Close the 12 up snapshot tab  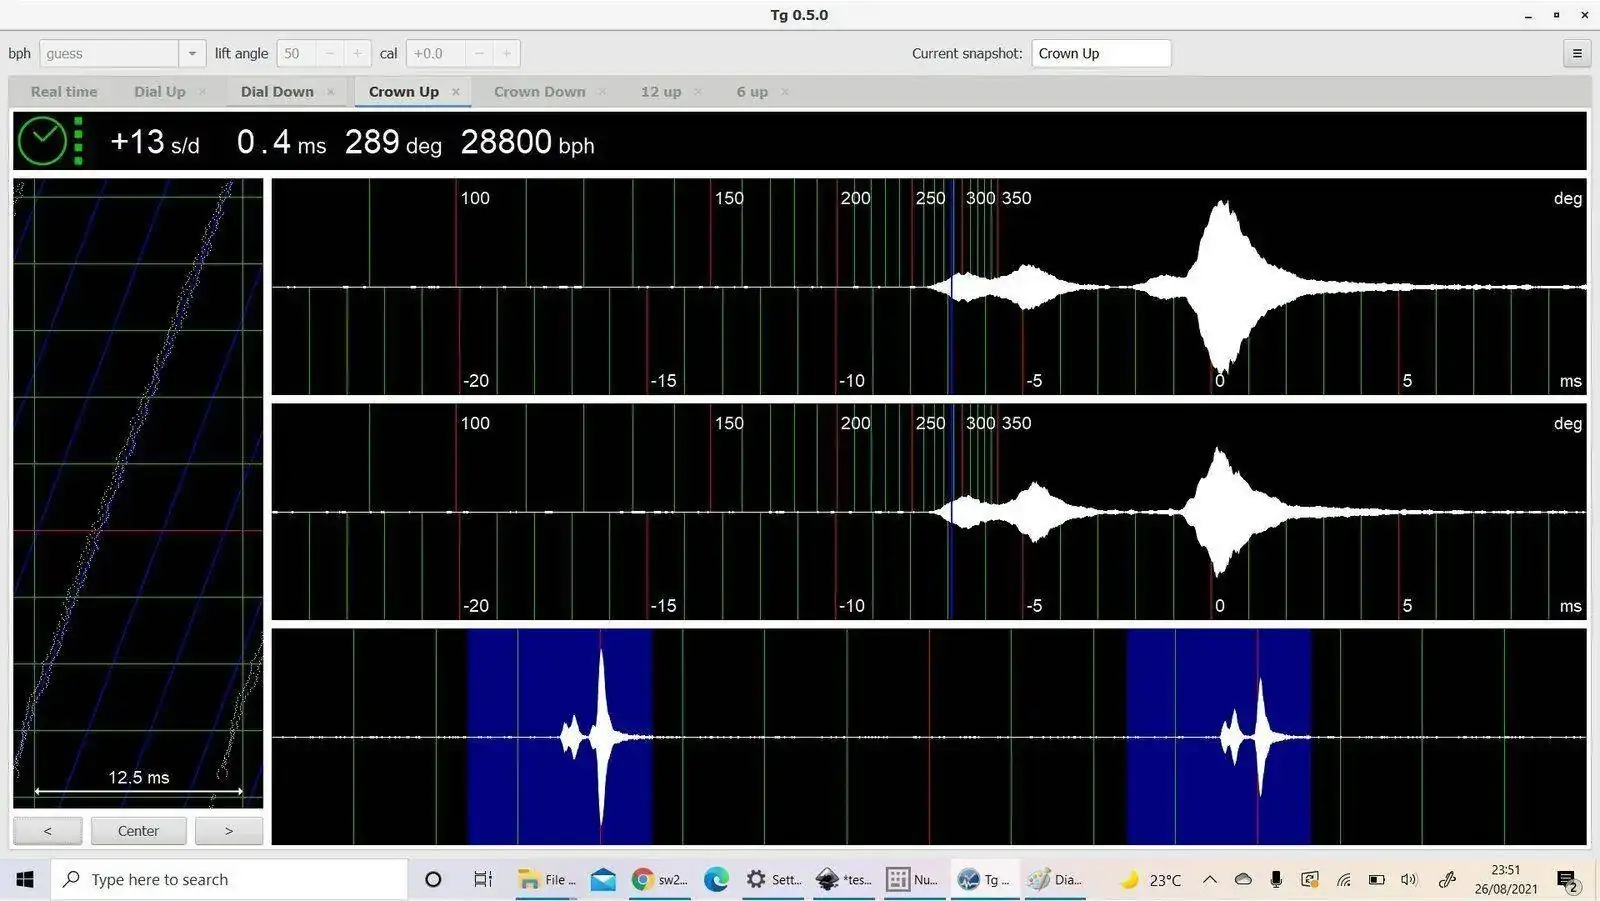(x=698, y=92)
